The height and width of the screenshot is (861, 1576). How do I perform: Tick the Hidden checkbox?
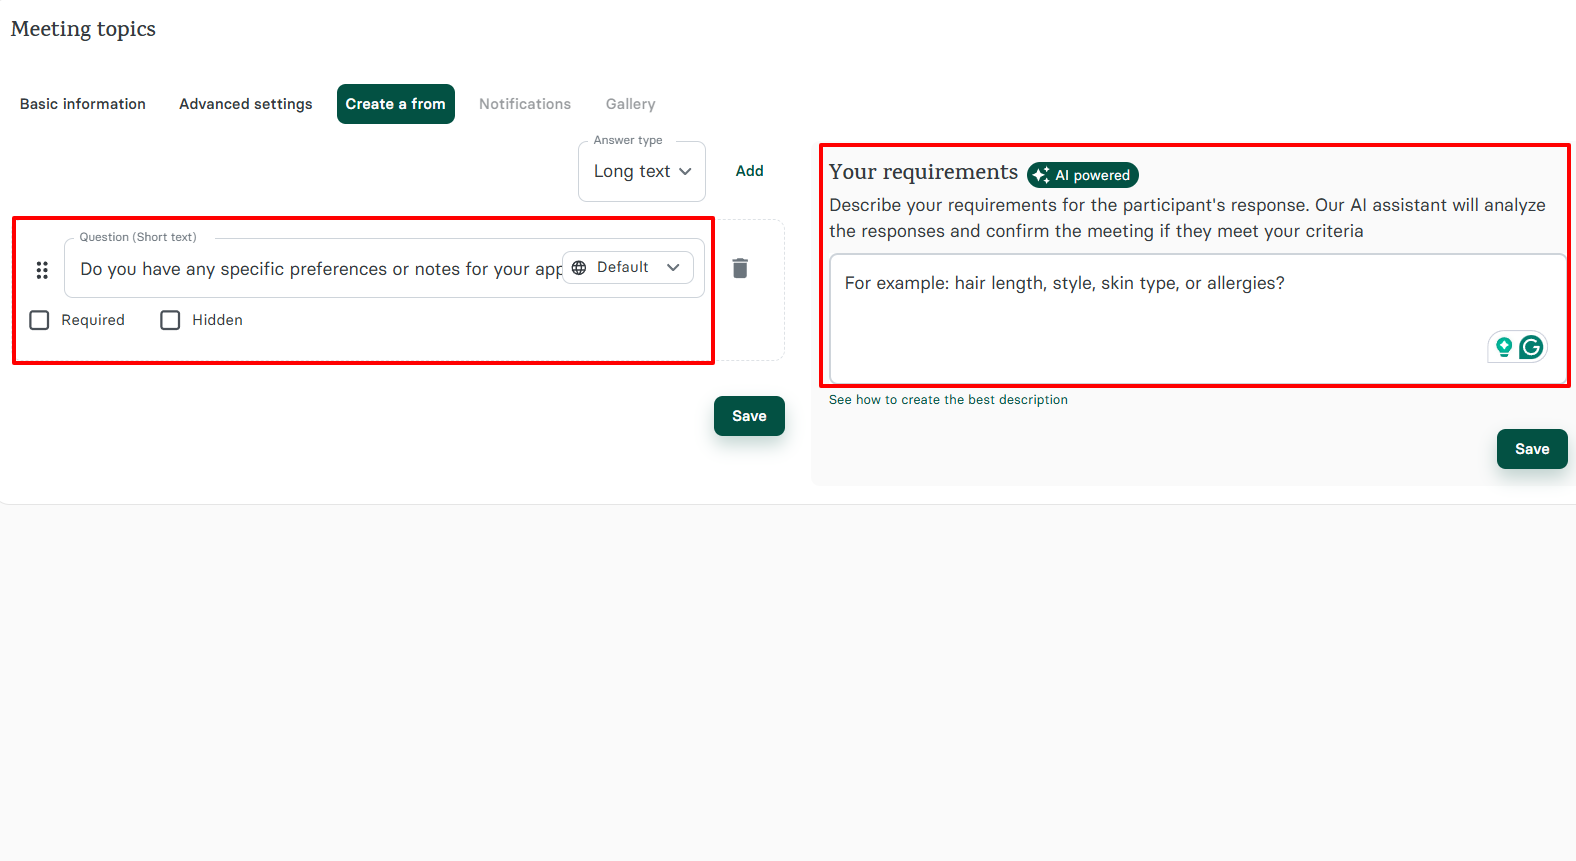[171, 320]
